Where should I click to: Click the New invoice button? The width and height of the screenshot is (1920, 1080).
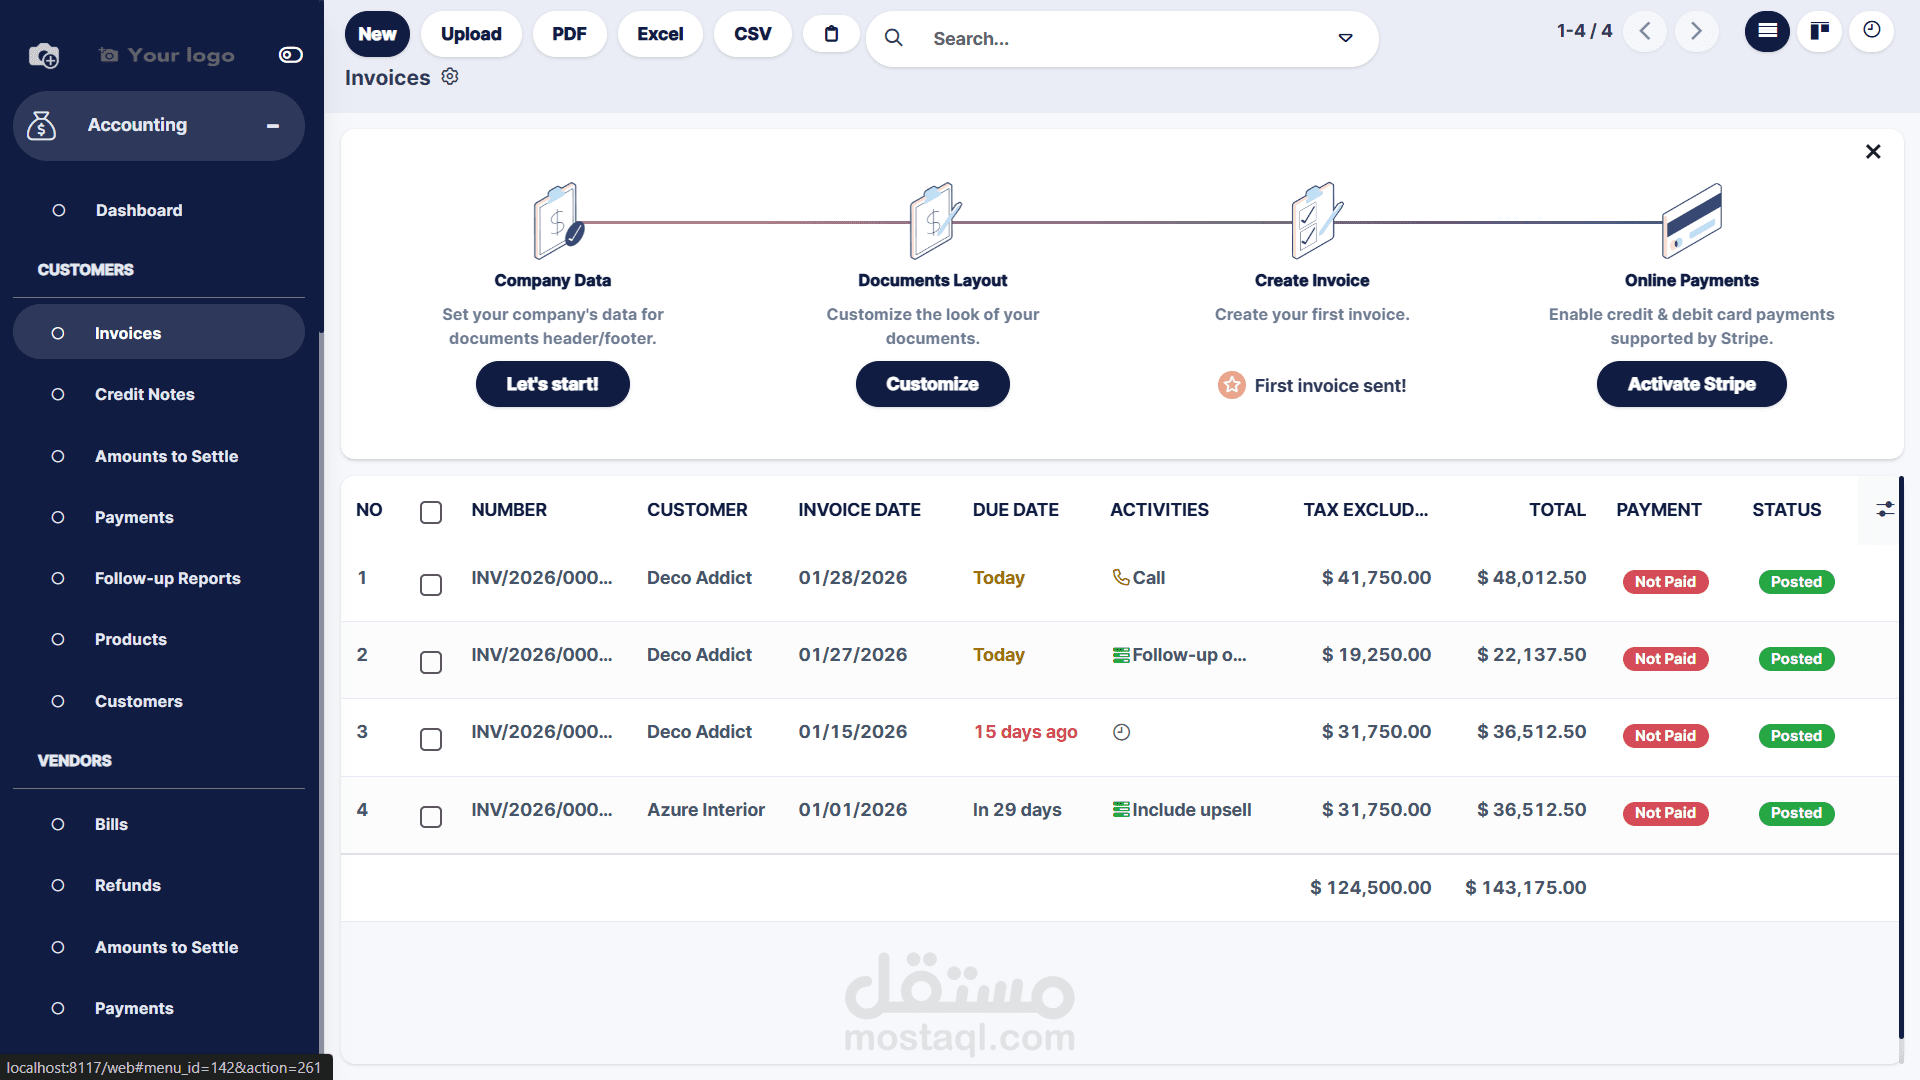377,34
